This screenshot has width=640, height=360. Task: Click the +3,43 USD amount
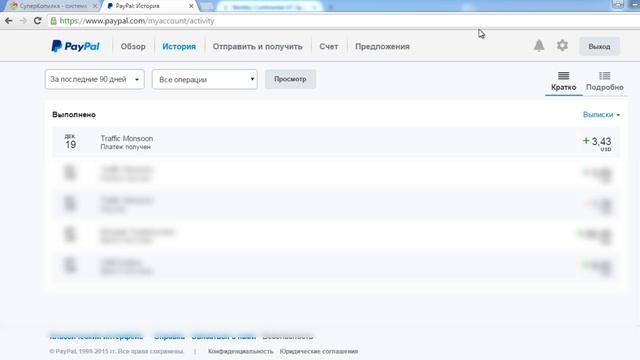597,143
